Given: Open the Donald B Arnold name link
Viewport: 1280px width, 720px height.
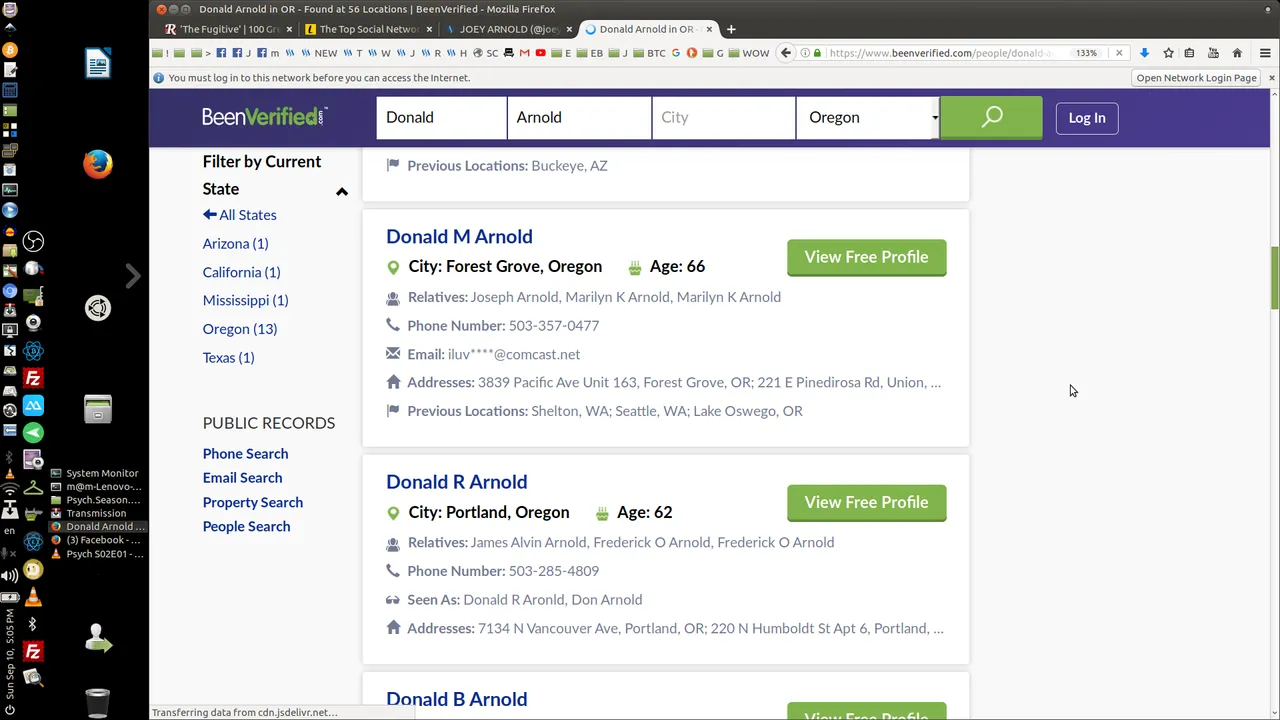Looking at the screenshot, I should (456, 699).
